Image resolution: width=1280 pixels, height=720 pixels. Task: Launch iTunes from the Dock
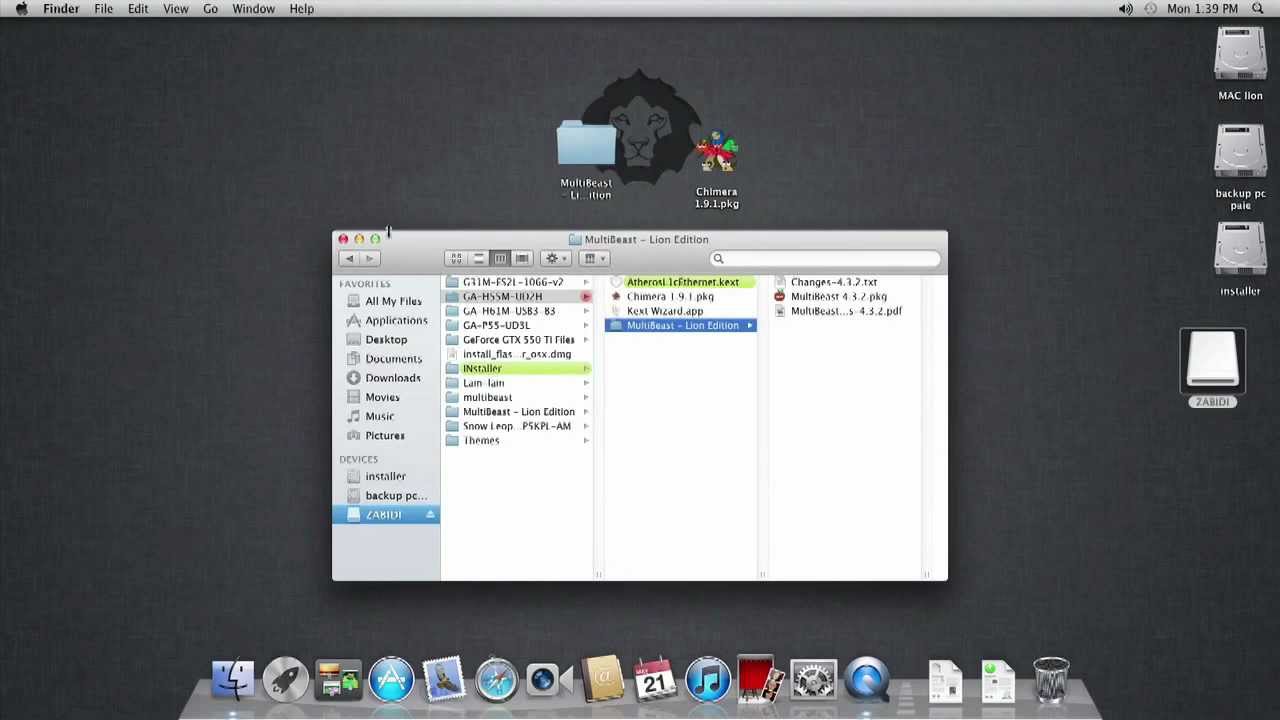[x=708, y=680]
